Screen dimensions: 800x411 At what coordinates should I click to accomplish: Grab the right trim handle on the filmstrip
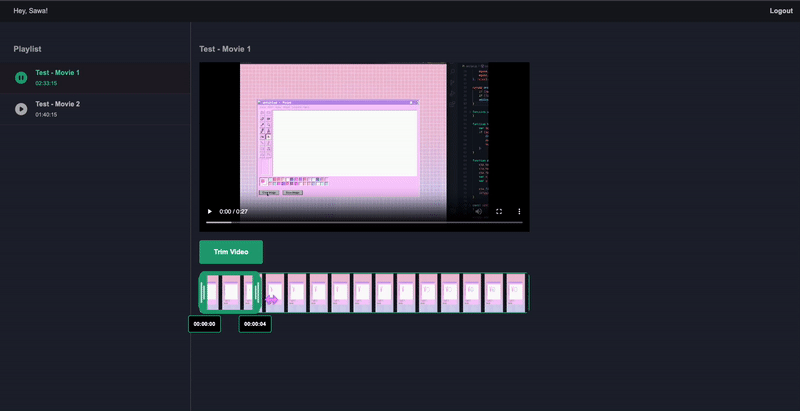(x=257, y=293)
